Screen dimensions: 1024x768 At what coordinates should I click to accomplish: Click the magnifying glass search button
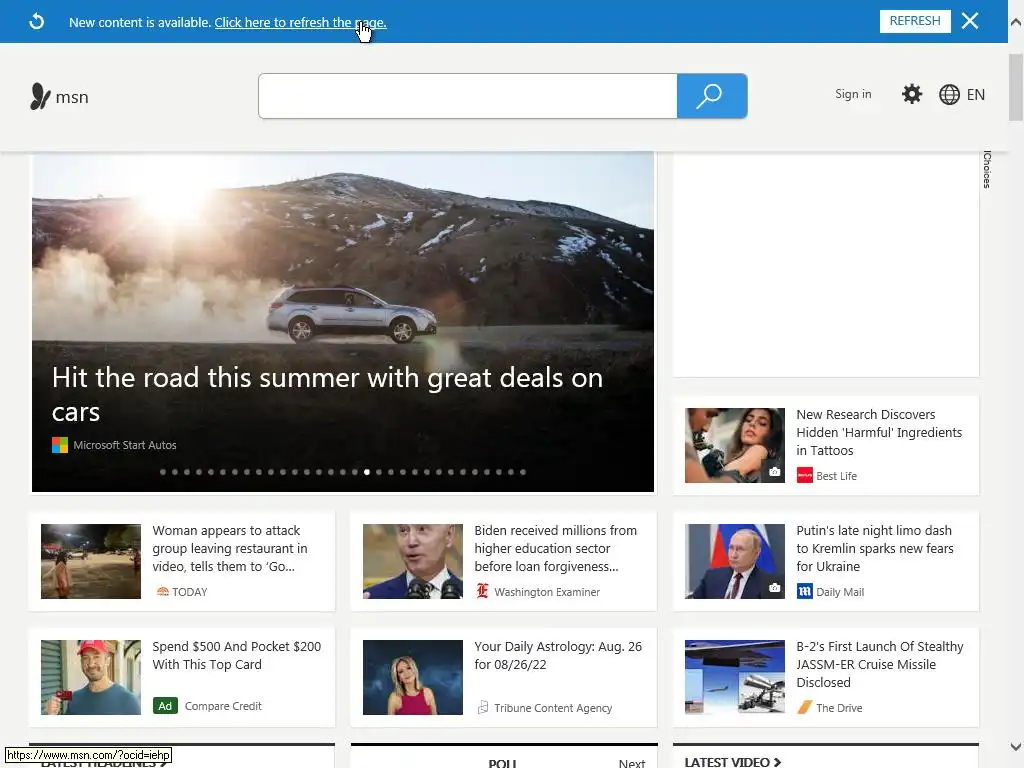pyautogui.click(x=712, y=96)
